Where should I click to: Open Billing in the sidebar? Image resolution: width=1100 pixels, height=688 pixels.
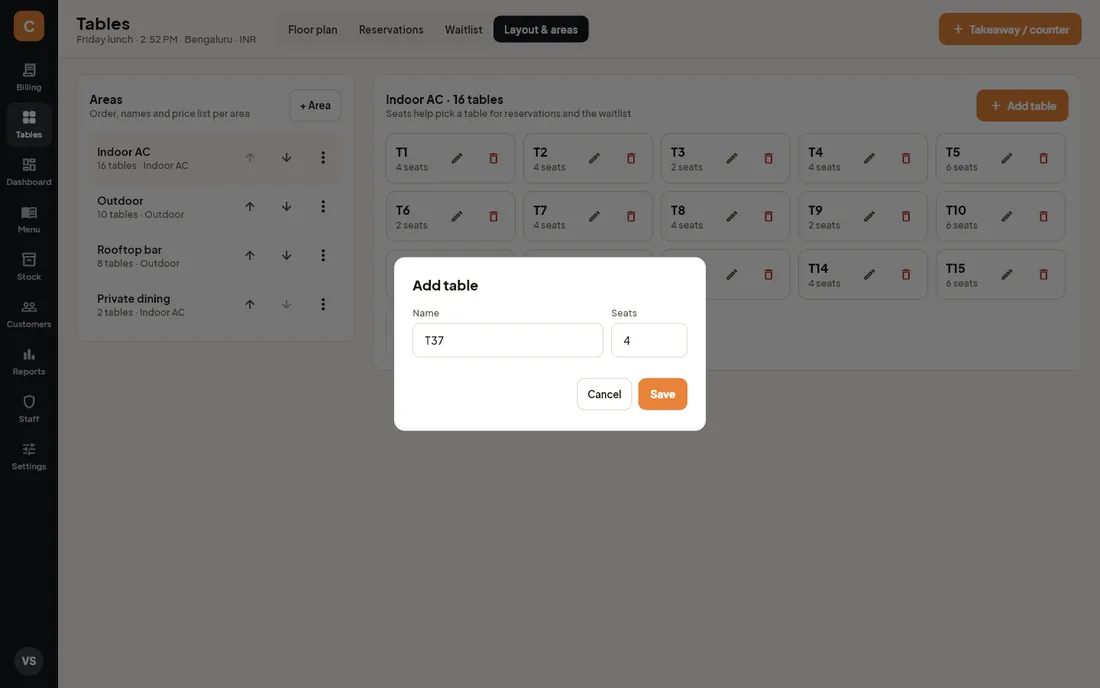(29, 77)
